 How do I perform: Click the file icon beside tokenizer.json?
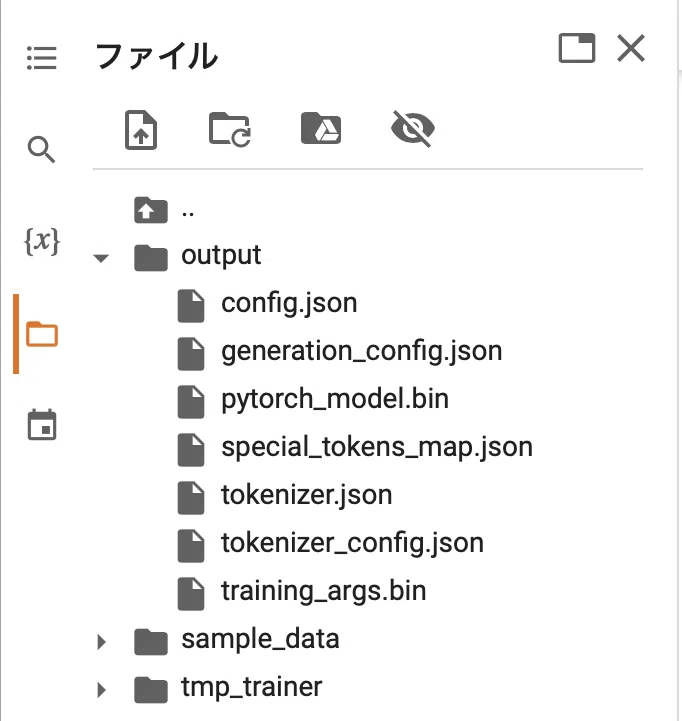click(191, 498)
